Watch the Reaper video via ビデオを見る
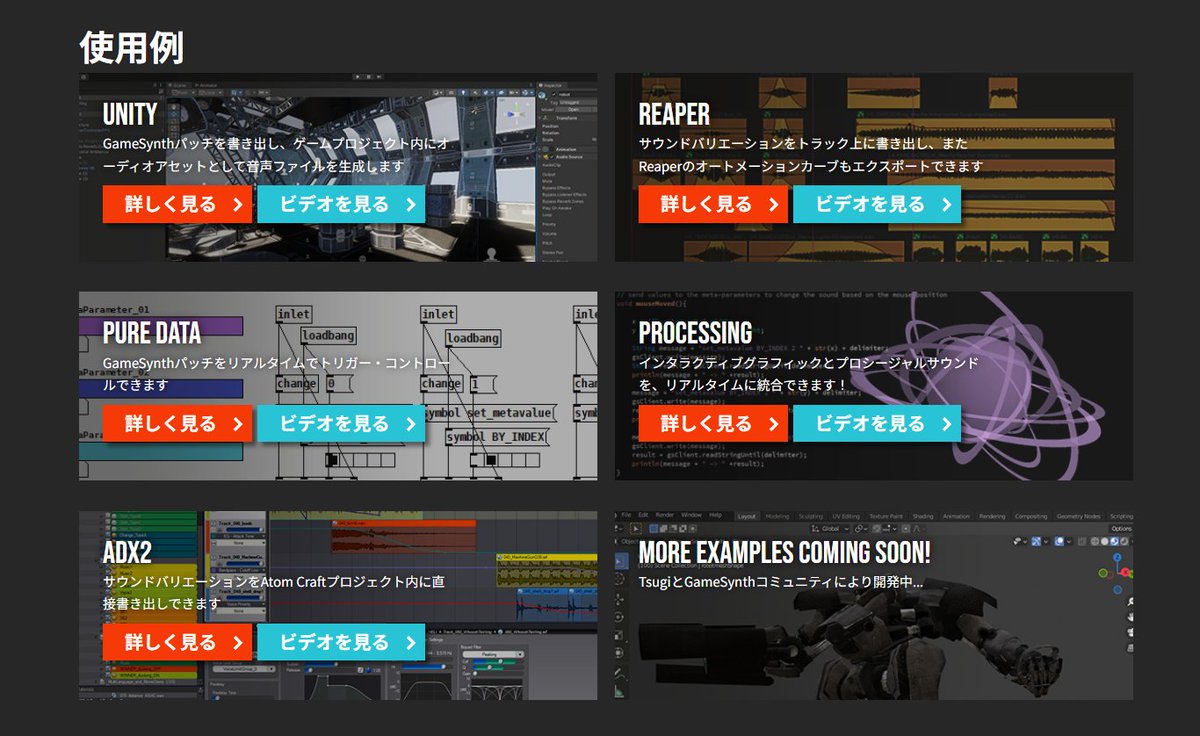The width and height of the screenshot is (1200, 736). (877, 204)
